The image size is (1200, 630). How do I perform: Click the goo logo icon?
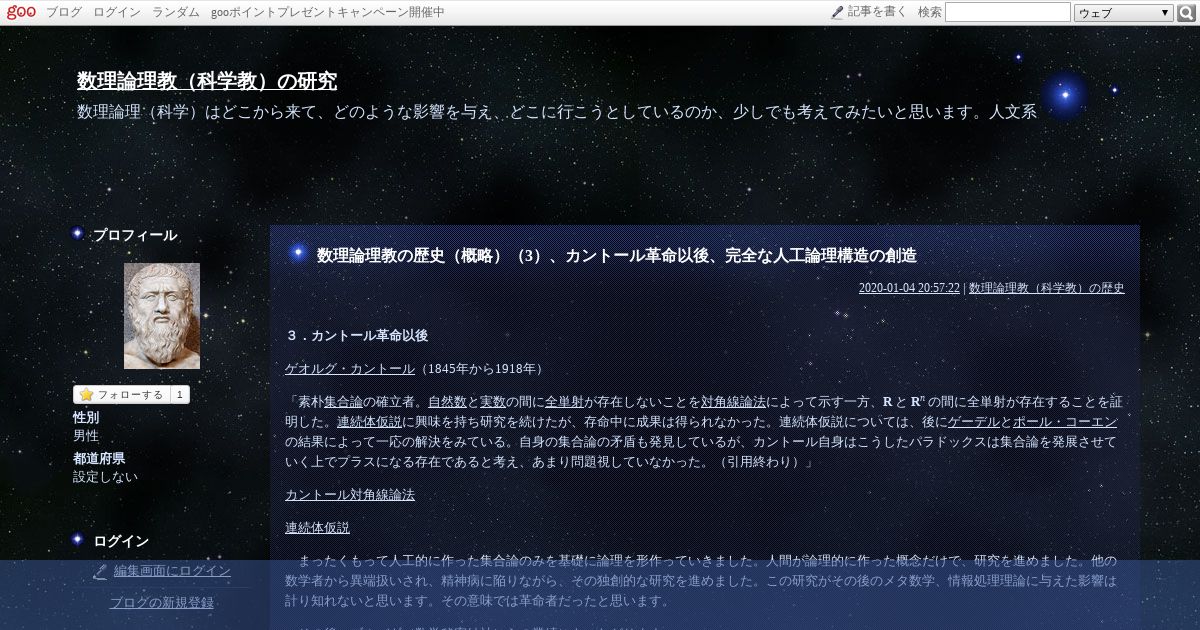coord(21,12)
